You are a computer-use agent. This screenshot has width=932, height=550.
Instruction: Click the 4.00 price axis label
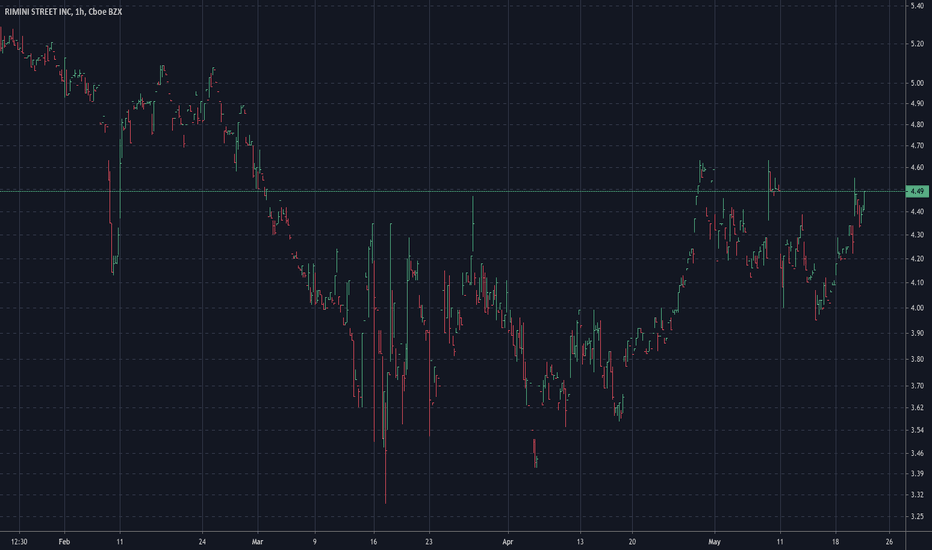(917, 308)
